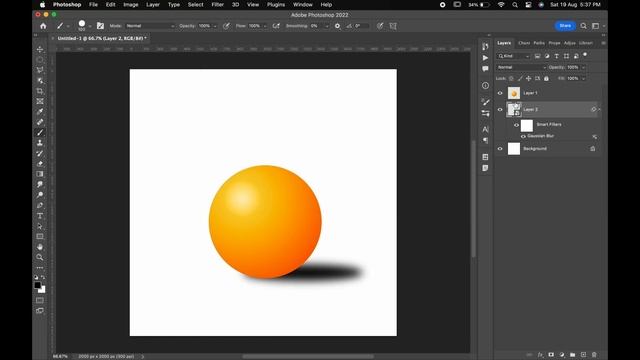This screenshot has width=640, height=360.
Task: Open the Smoothing value dropdown arrow
Action: coord(327,26)
